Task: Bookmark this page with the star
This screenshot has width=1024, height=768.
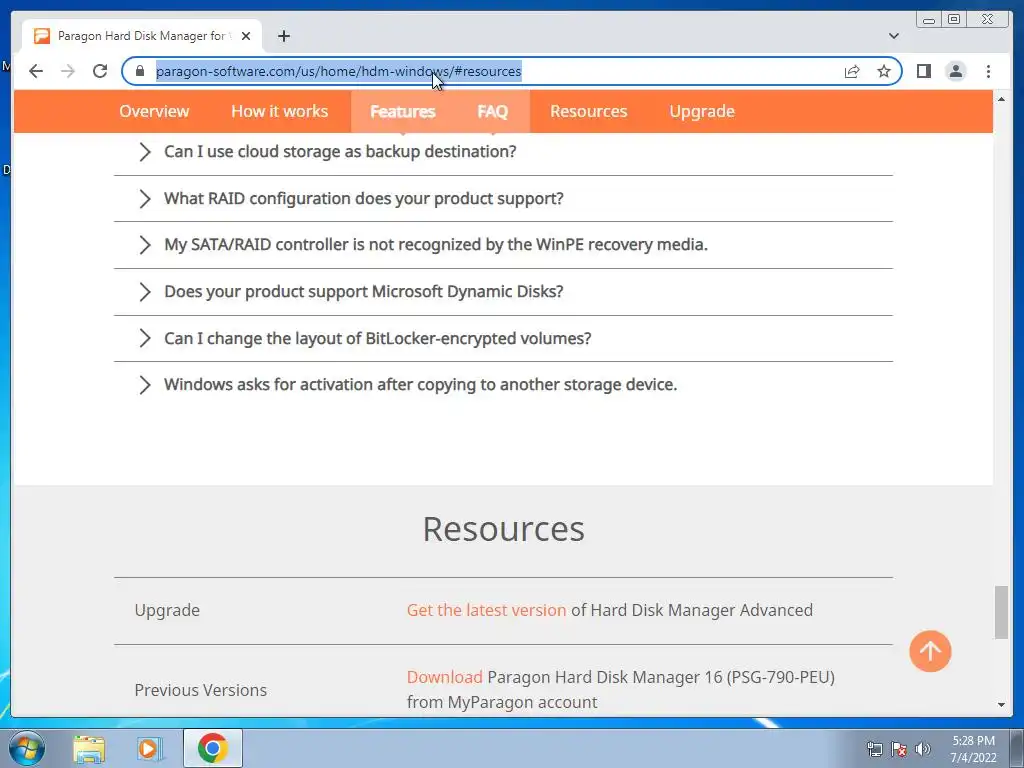Action: [884, 71]
